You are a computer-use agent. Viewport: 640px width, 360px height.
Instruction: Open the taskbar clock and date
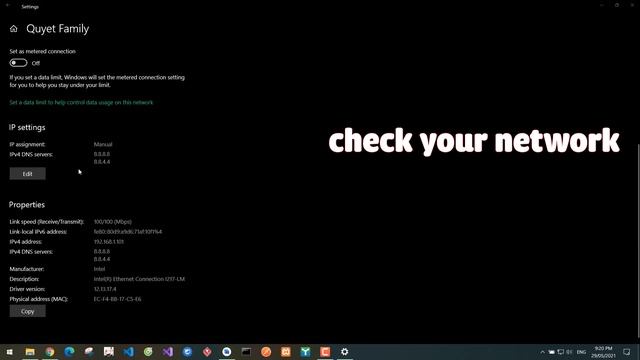point(603,352)
